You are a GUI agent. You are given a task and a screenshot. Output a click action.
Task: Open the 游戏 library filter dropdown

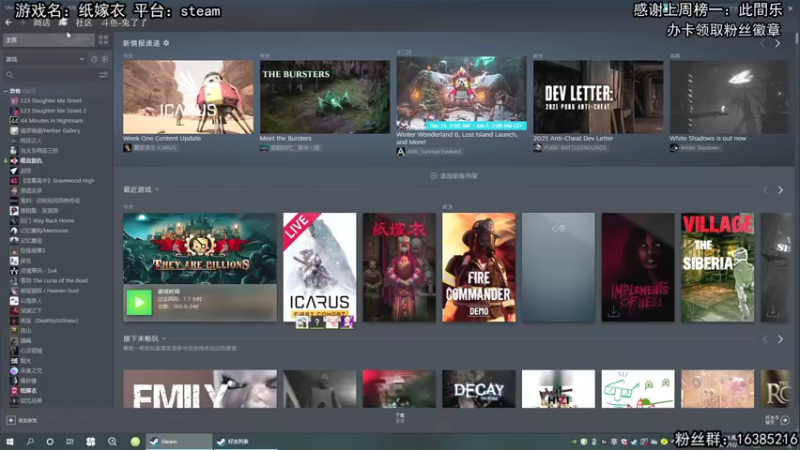tap(45, 59)
